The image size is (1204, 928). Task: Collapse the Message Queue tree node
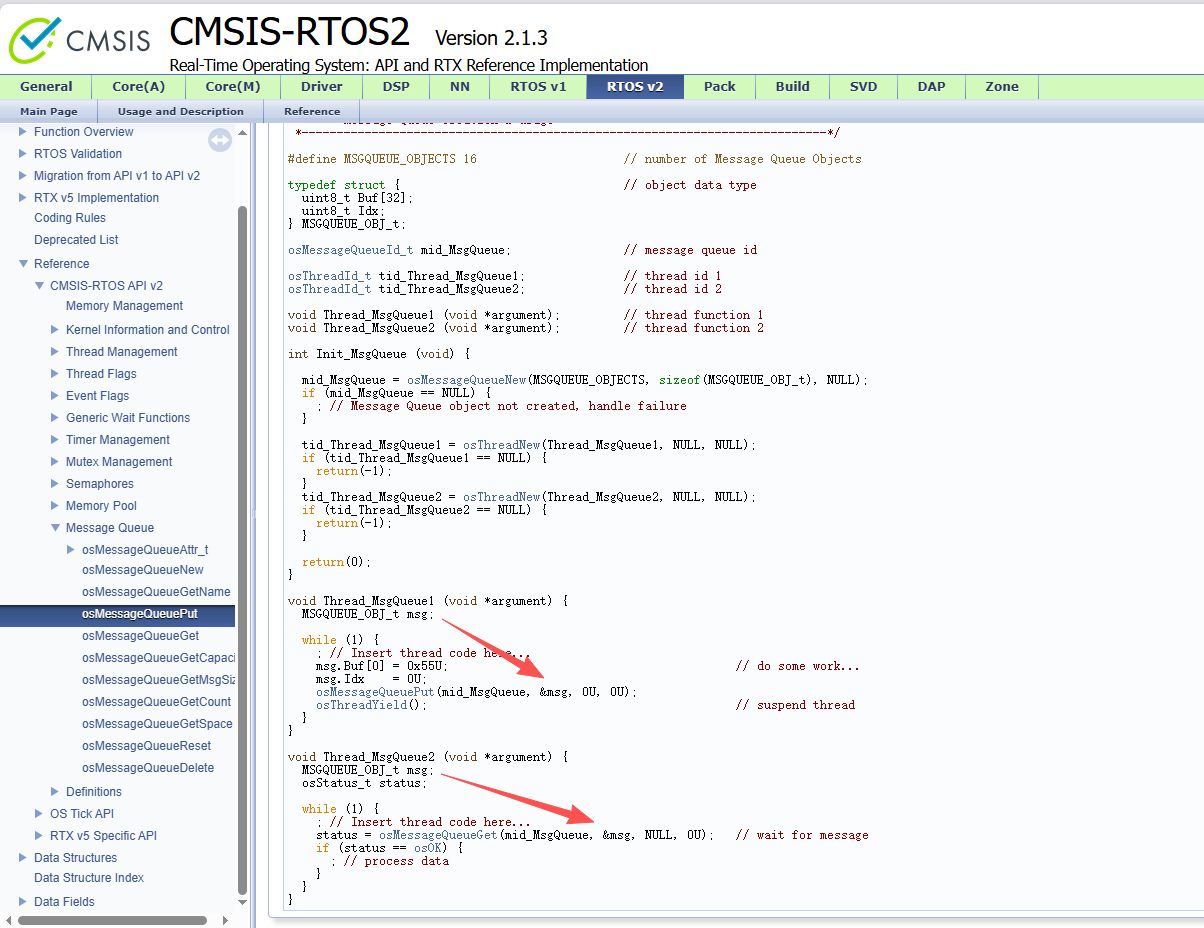click(x=56, y=528)
